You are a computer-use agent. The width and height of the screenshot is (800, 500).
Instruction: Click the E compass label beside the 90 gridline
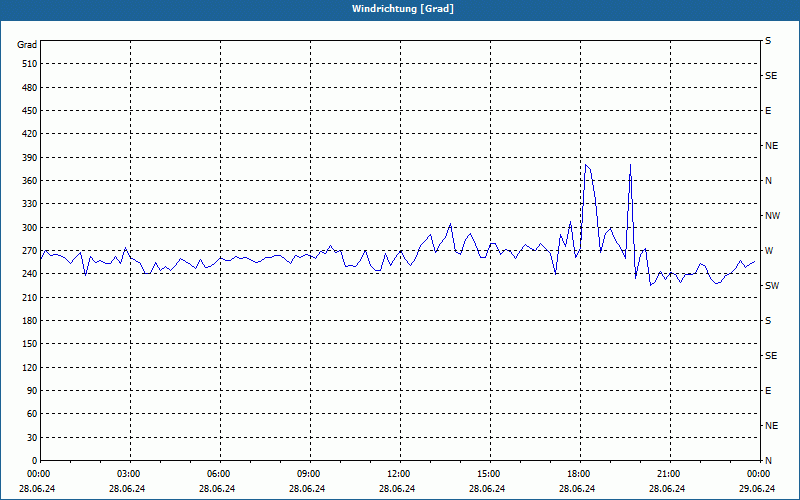pos(768,391)
